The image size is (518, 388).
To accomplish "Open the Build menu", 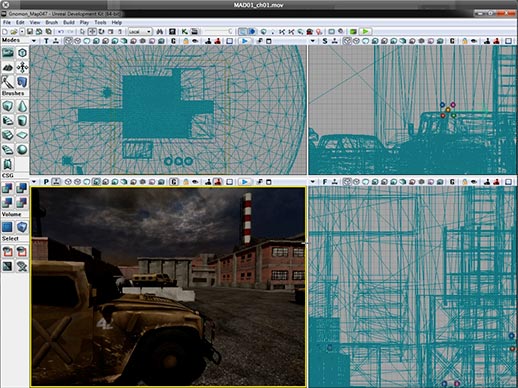I will (x=69, y=22).
